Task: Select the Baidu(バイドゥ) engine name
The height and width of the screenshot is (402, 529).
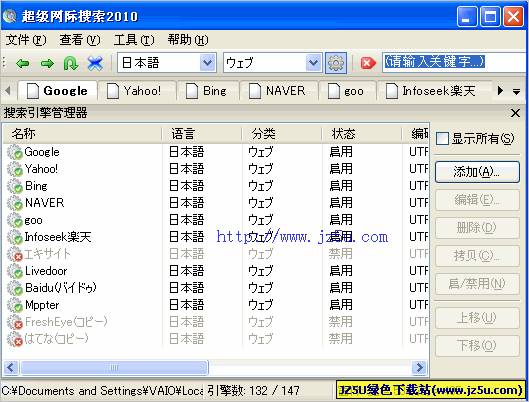Action: tap(61, 288)
